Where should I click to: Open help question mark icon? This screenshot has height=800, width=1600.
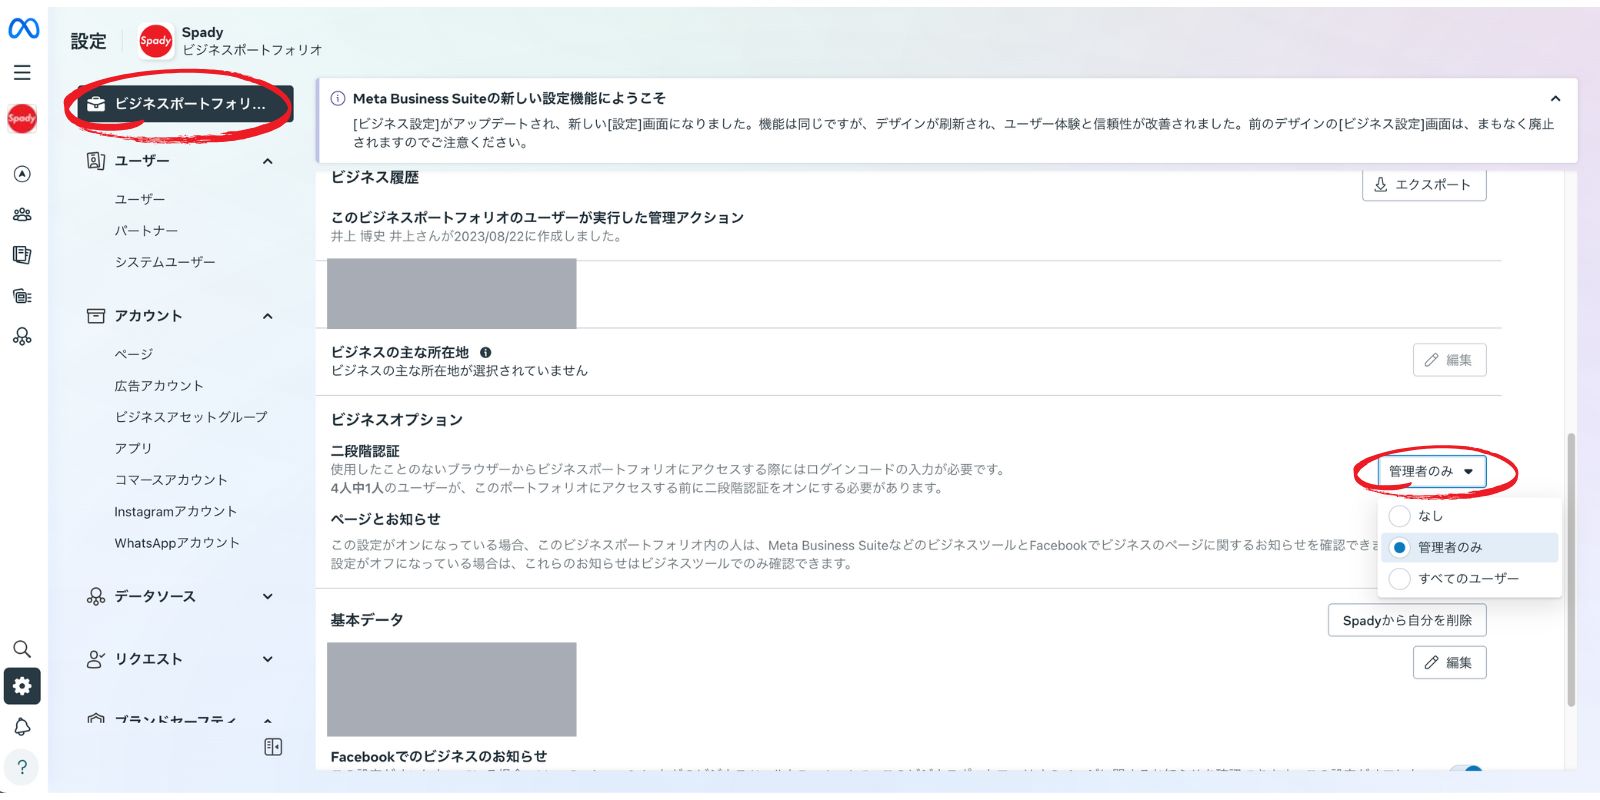(x=22, y=767)
